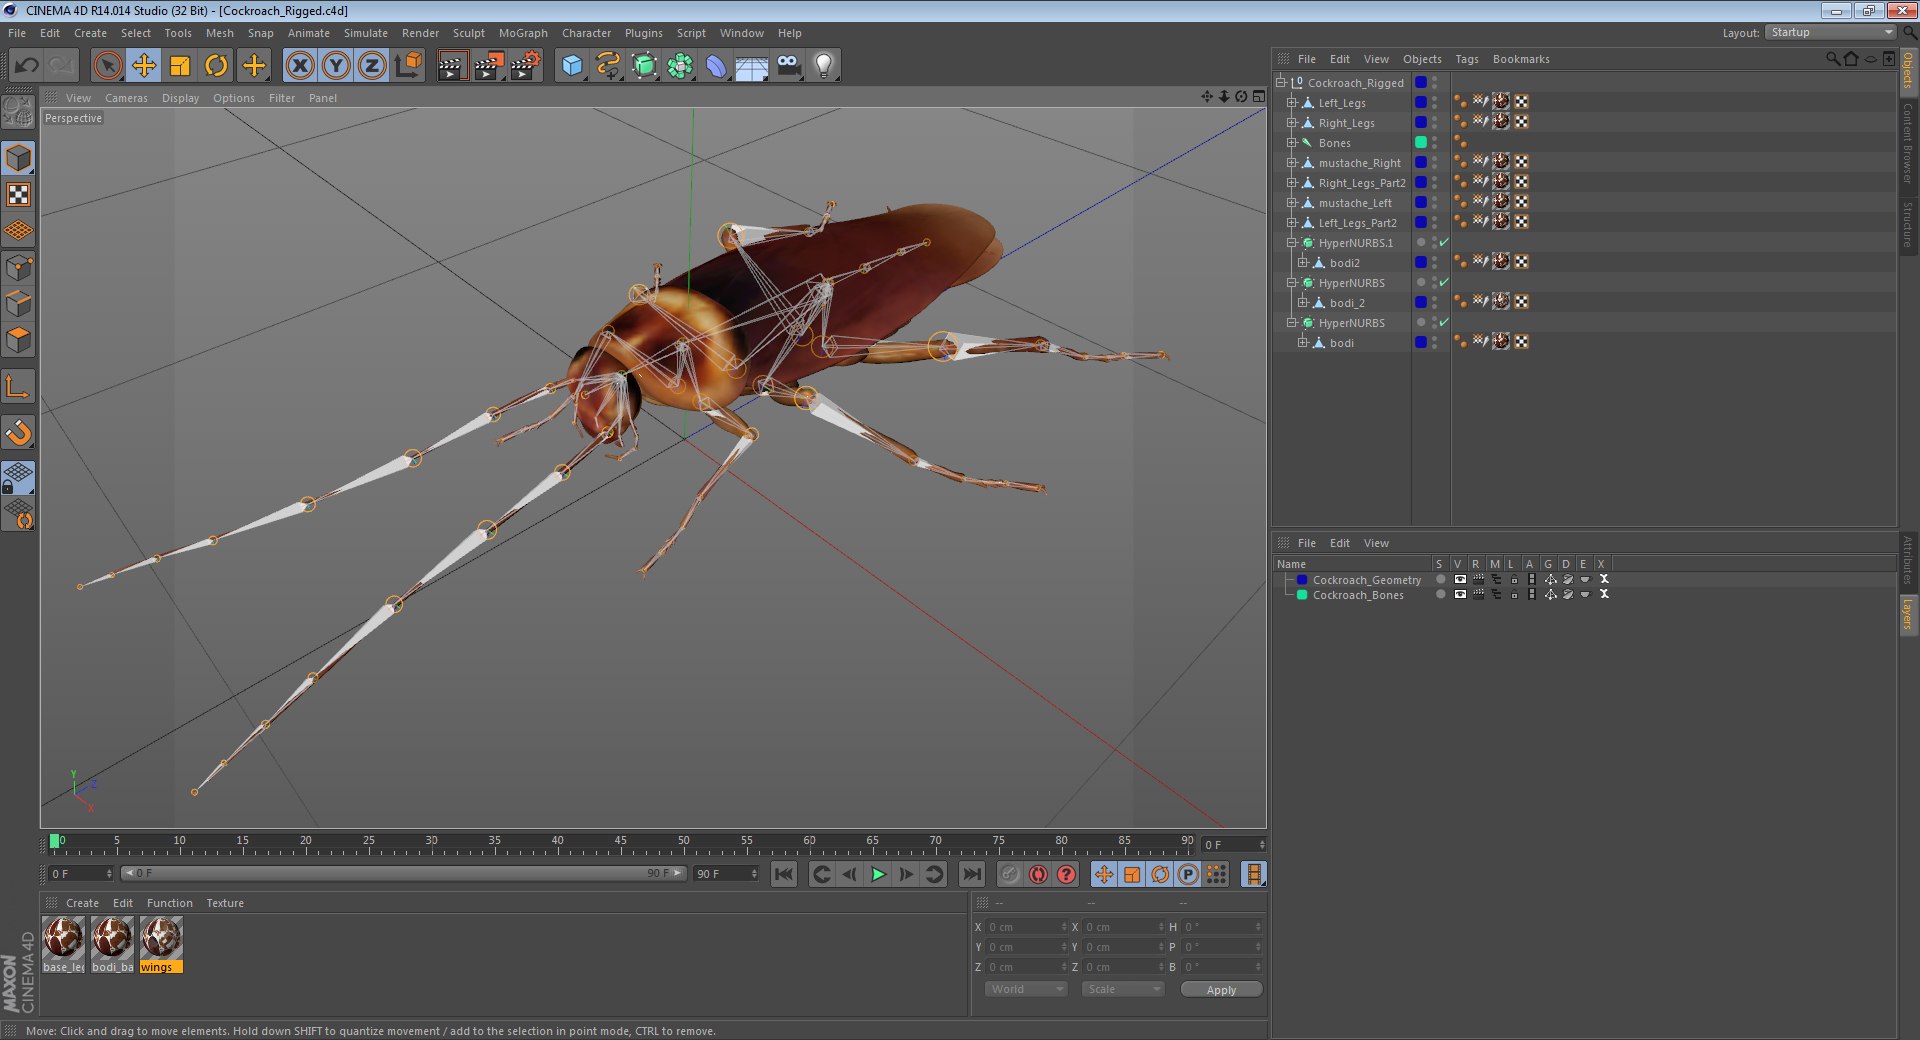Toggle Right_Legs visibility dots
The width and height of the screenshot is (1920, 1040).
tap(1434, 122)
